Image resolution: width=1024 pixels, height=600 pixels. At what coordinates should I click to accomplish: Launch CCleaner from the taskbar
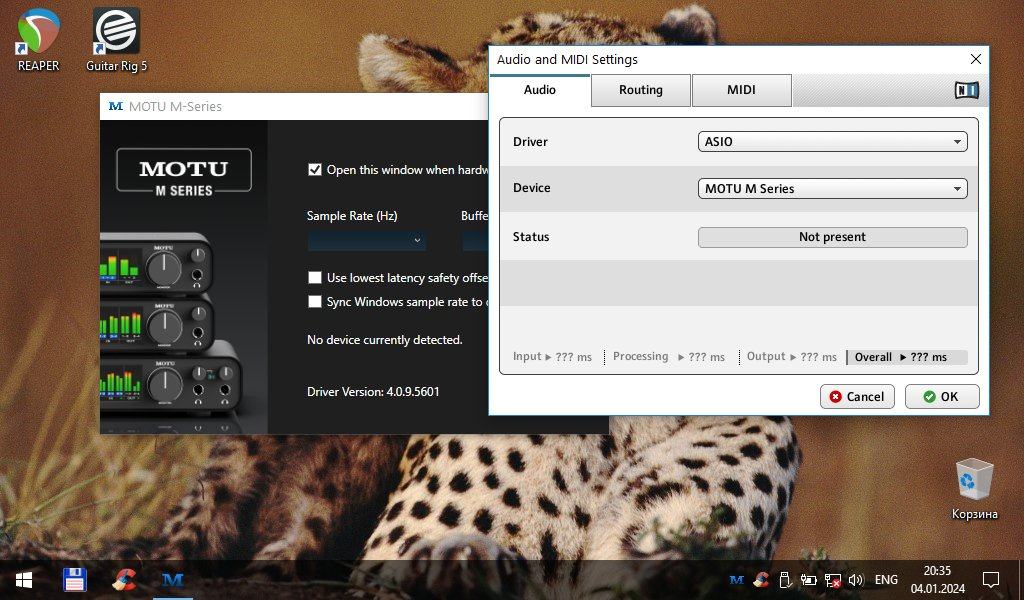click(124, 580)
